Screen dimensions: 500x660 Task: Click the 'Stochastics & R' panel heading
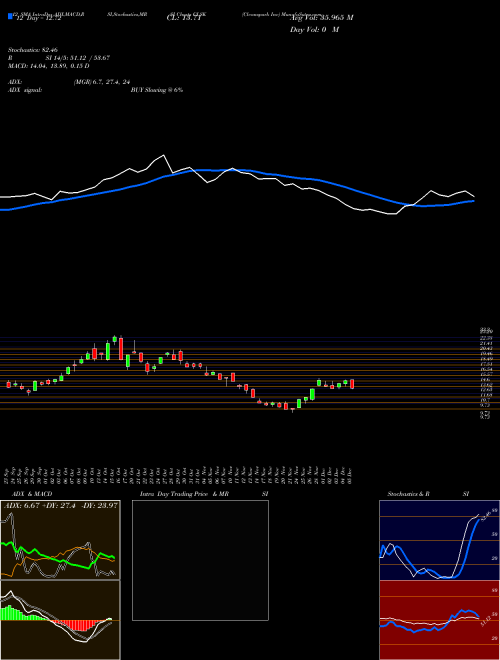pos(410,494)
